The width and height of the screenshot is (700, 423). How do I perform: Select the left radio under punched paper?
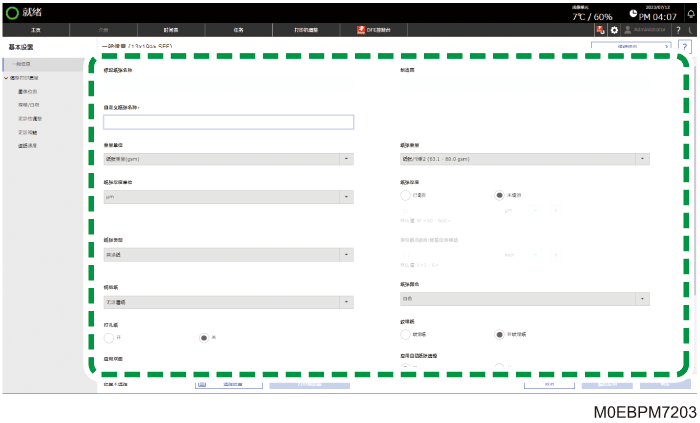(x=109, y=338)
